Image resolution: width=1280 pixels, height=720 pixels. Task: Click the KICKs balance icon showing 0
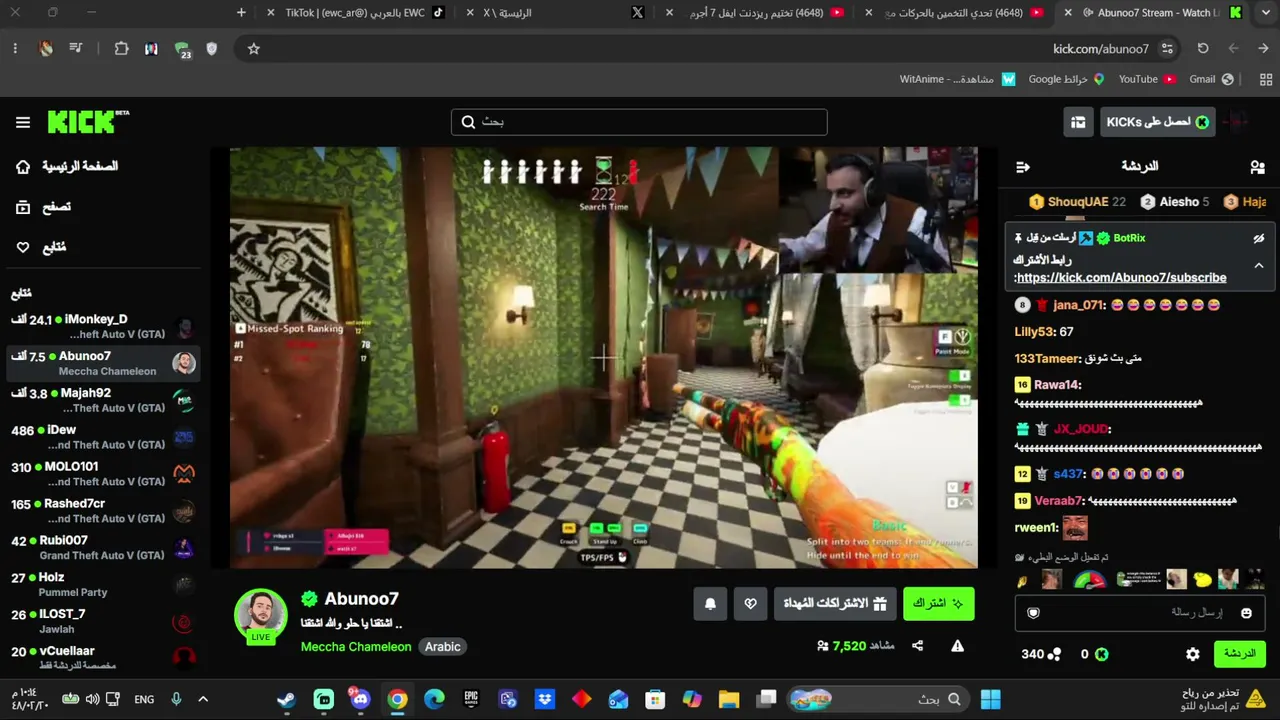[x=1101, y=654]
